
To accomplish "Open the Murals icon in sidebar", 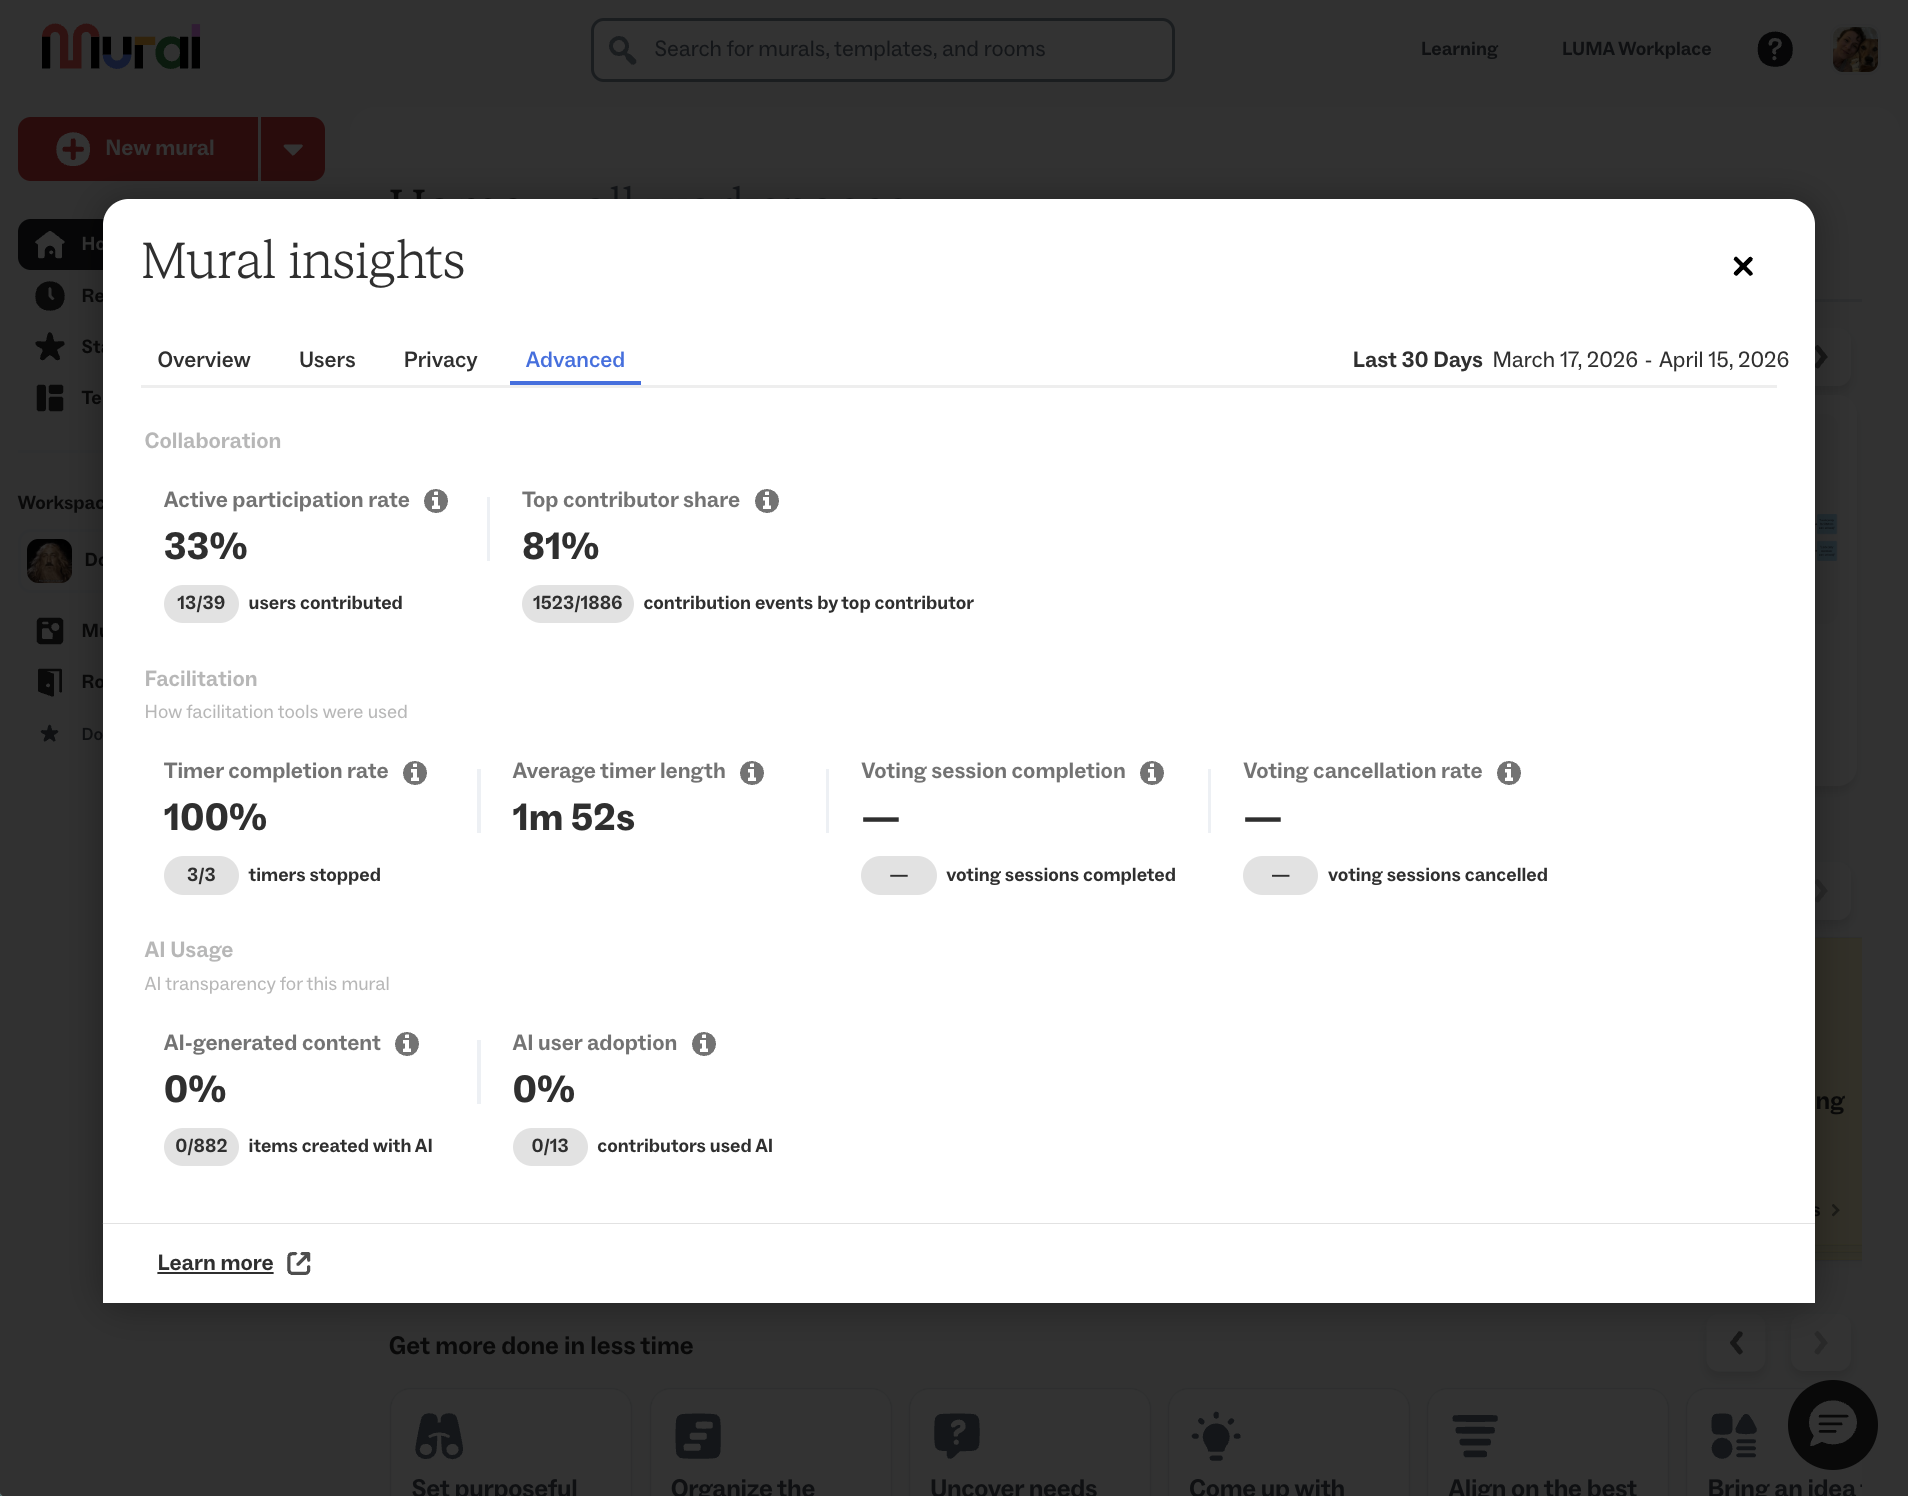I will pyautogui.click(x=50, y=631).
